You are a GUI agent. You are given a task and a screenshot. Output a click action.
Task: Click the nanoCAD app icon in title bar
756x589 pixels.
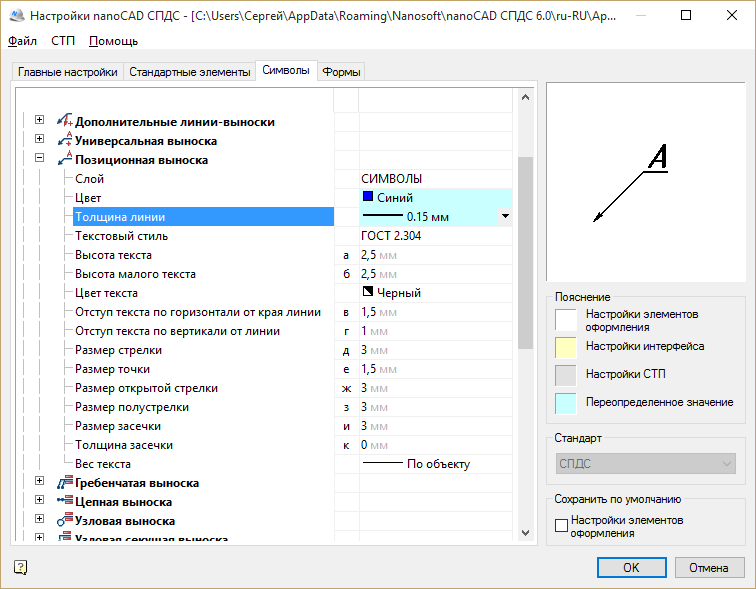pos(17,15)
